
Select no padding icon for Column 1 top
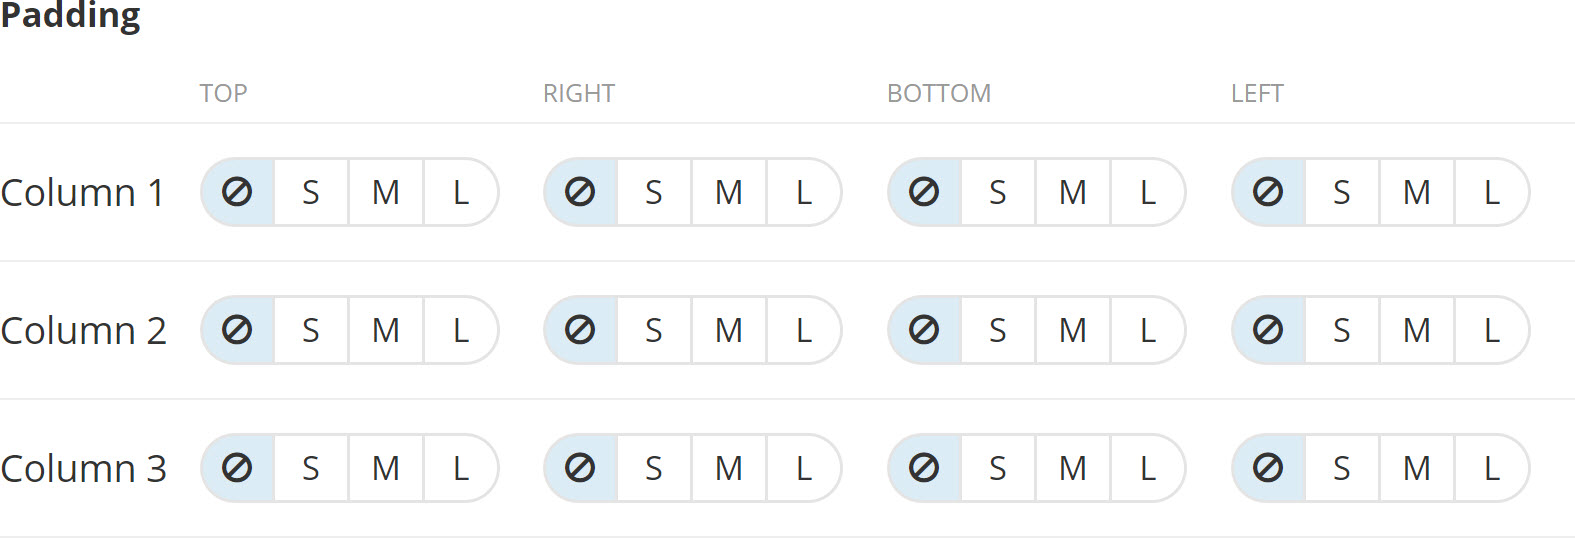coord(237,192)
